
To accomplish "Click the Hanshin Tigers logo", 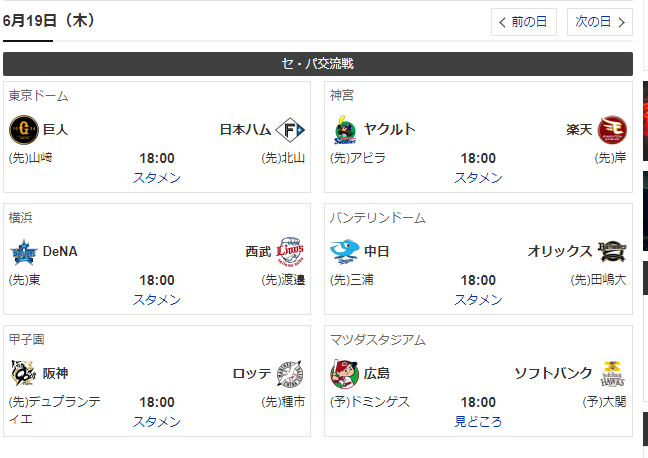I will click(x=24, y=373).
